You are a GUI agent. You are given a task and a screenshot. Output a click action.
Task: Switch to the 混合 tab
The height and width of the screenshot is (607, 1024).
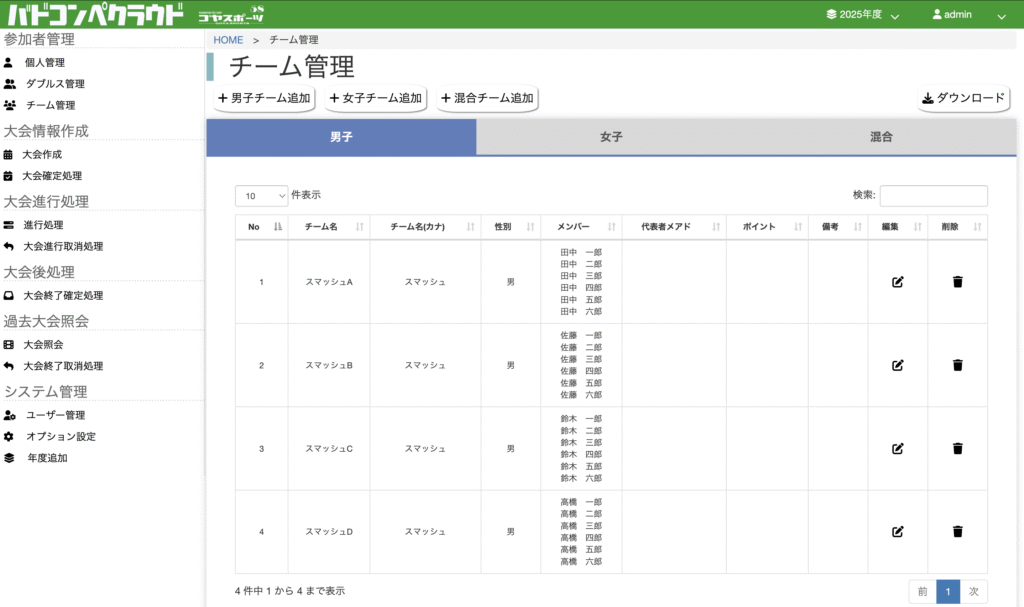pyautogui.click(x=881, y=137)
